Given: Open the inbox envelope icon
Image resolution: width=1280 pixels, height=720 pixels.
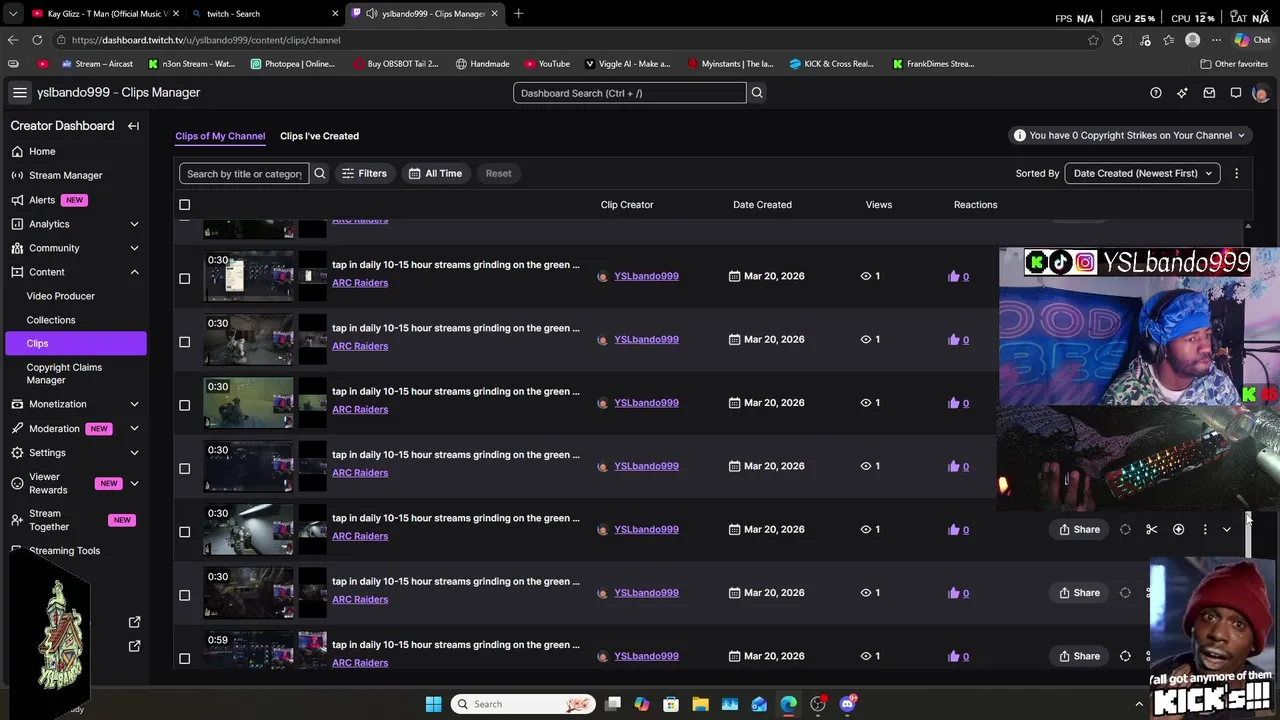Looking at the screenshot, I should [x=1209, y=93].
